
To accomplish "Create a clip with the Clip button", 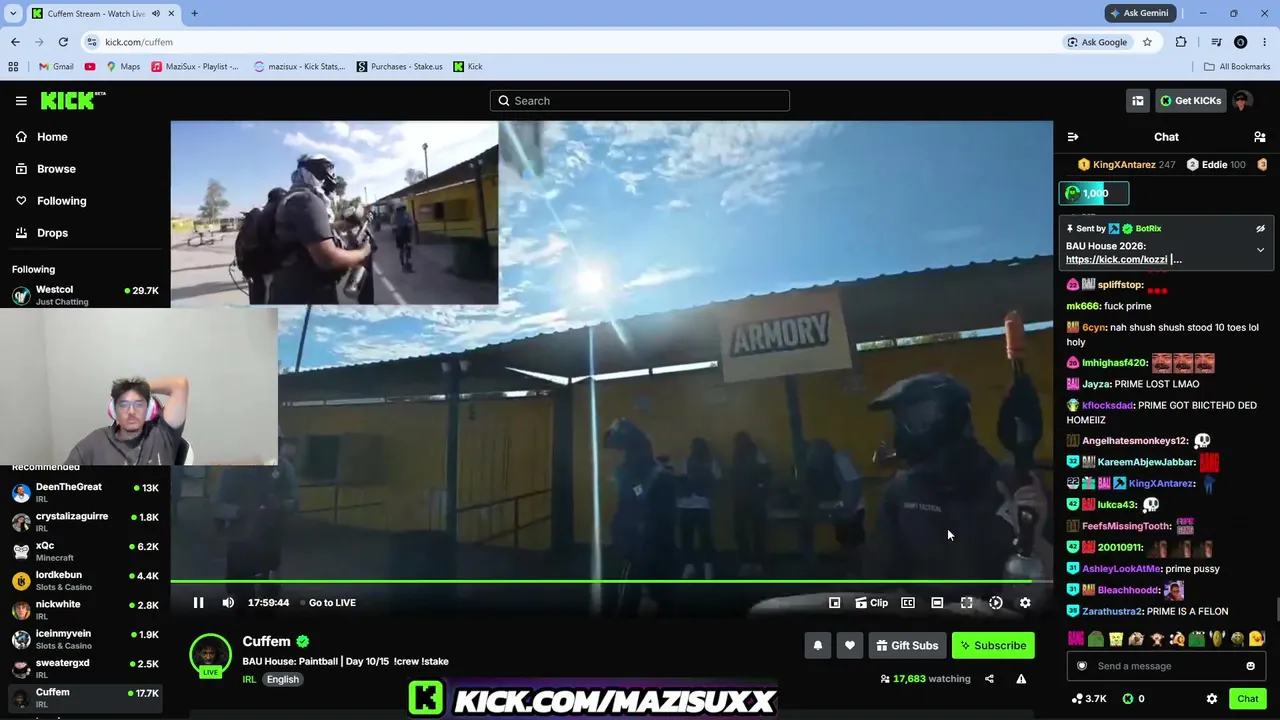I will [x=871, y=603].
